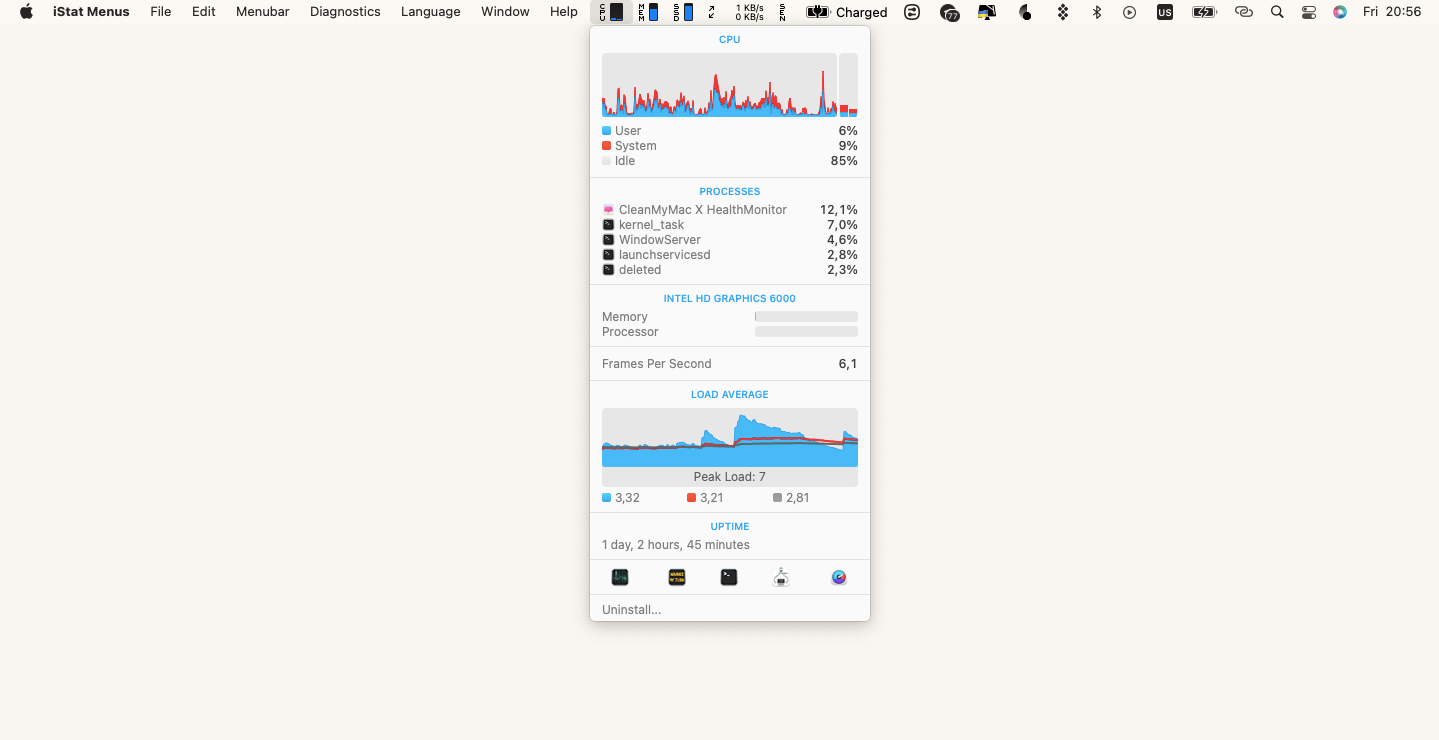
Task: Click the Fri 20:56 menu bar clock
Action: point(1392,12)
